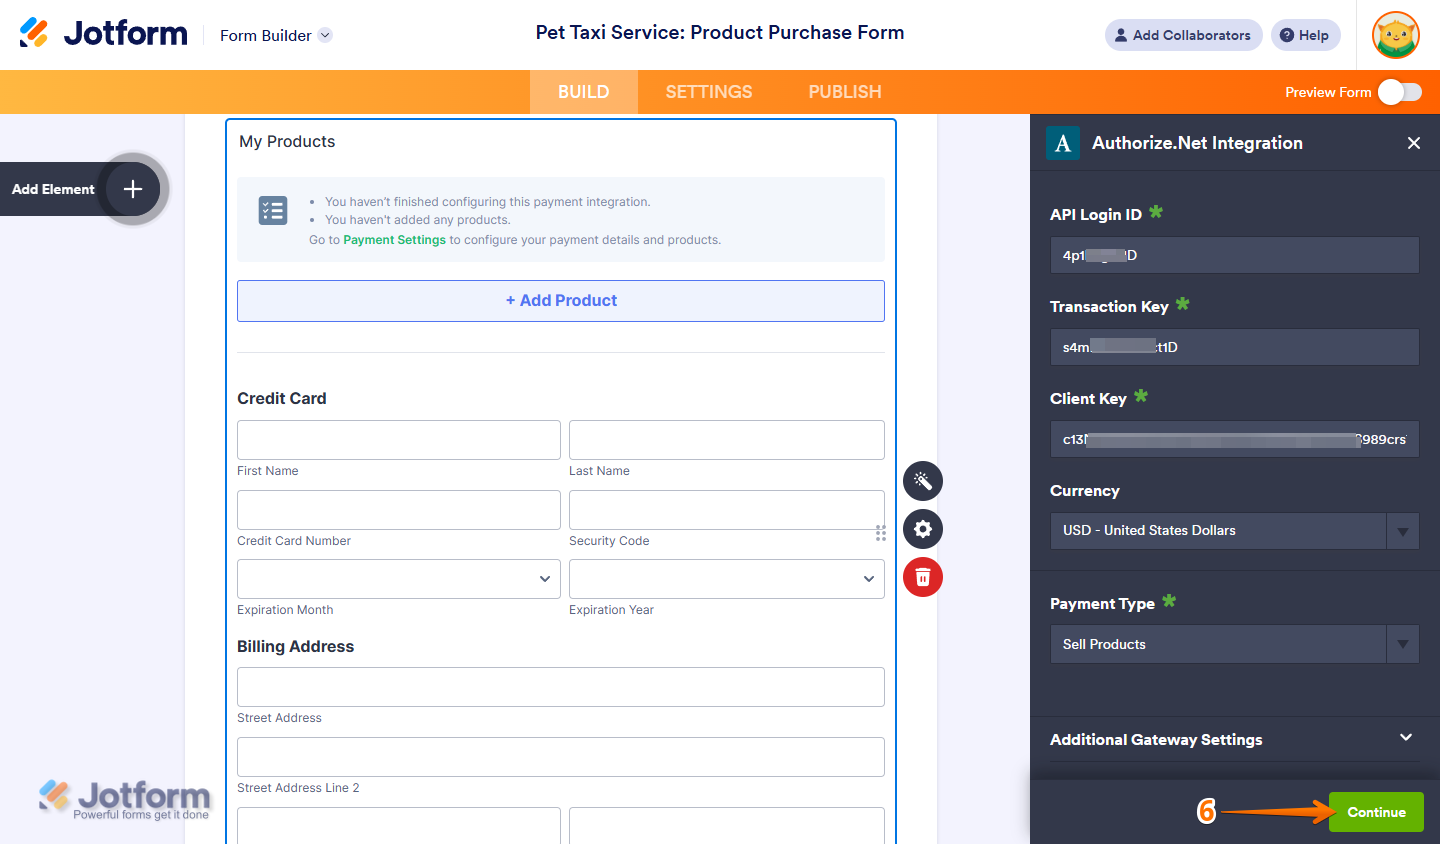Image resolution: width=1440 pixels, height=844 pixels.
Task: Grab the drag handle beside Security Code
Action: click(880, 533)
